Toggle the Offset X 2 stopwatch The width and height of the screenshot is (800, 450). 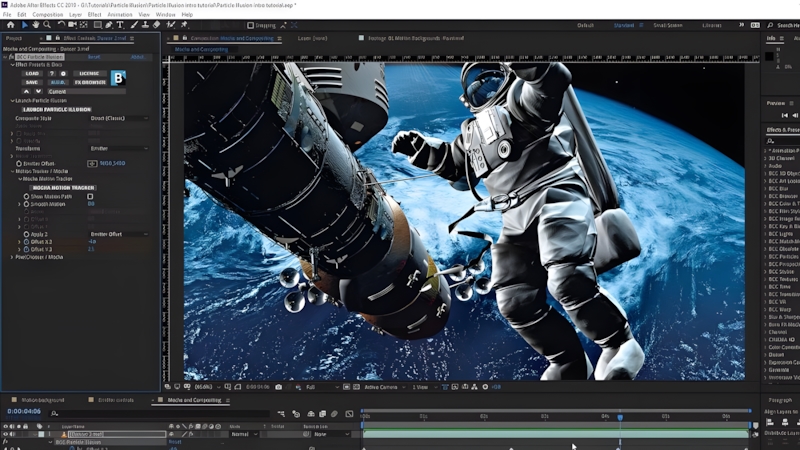(27, 242)
